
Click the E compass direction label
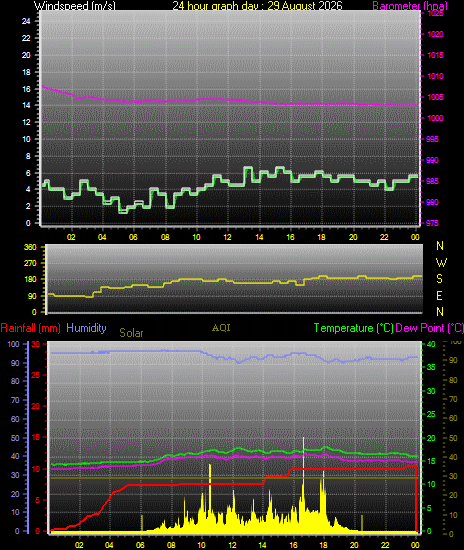click(x=439, y=296)
